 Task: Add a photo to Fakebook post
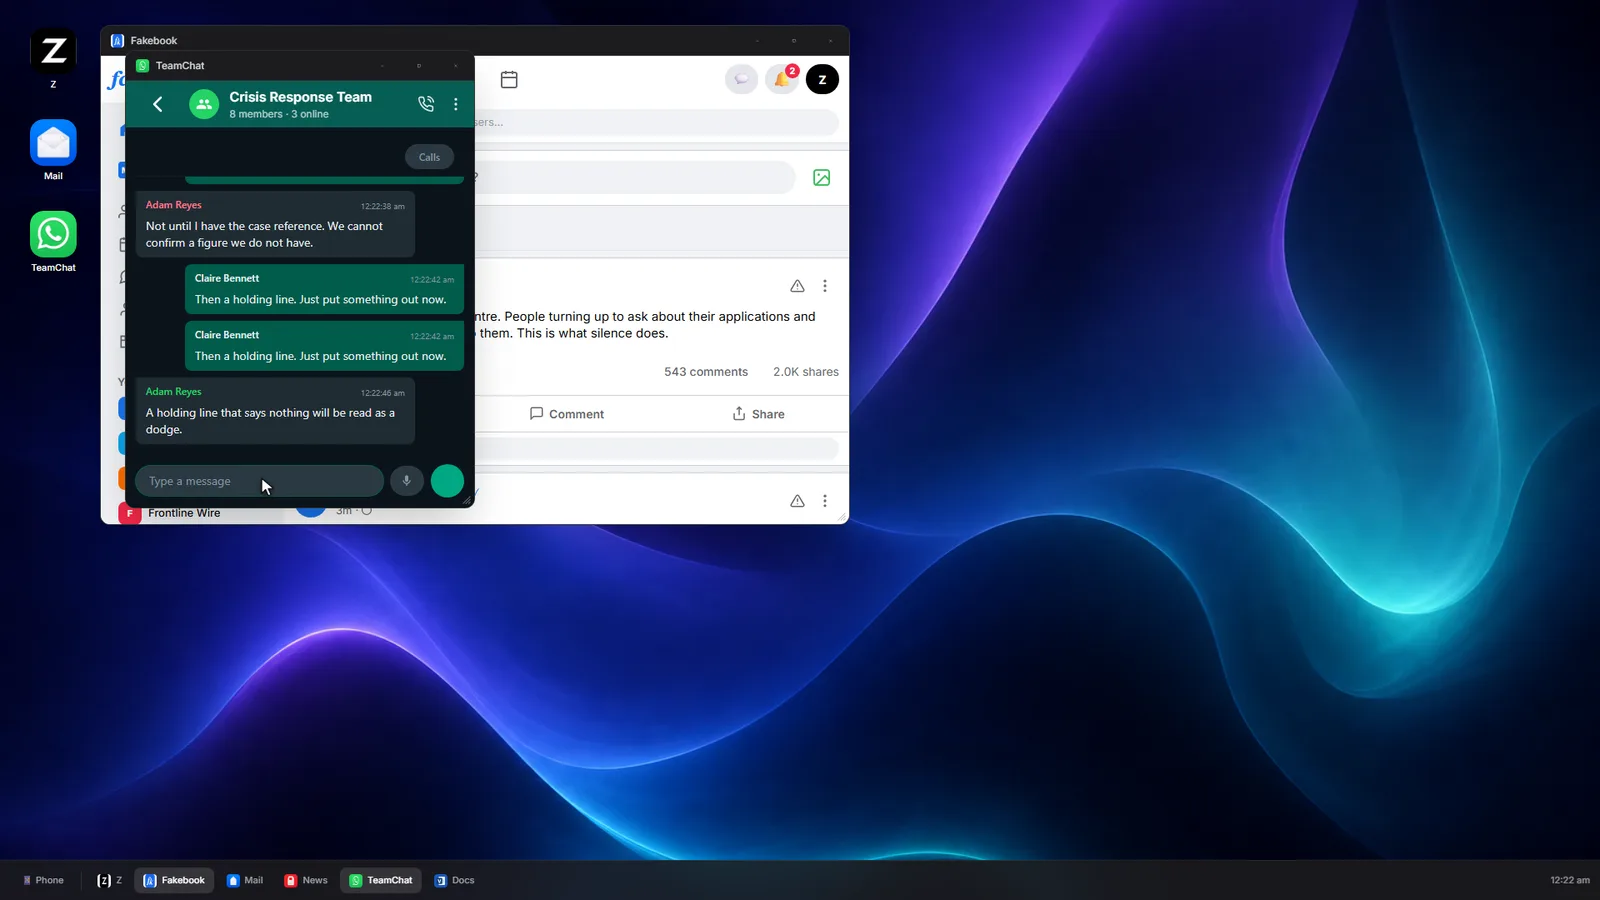coord(822,177)
